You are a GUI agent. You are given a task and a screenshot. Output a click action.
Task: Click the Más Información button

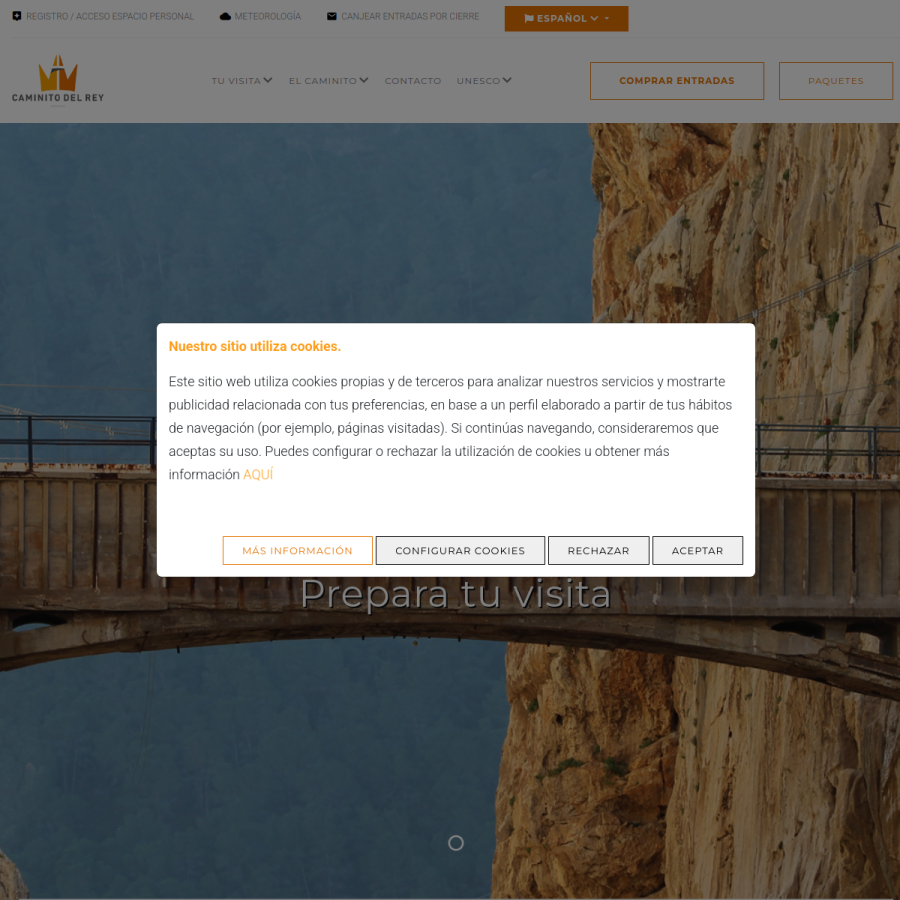297,550
